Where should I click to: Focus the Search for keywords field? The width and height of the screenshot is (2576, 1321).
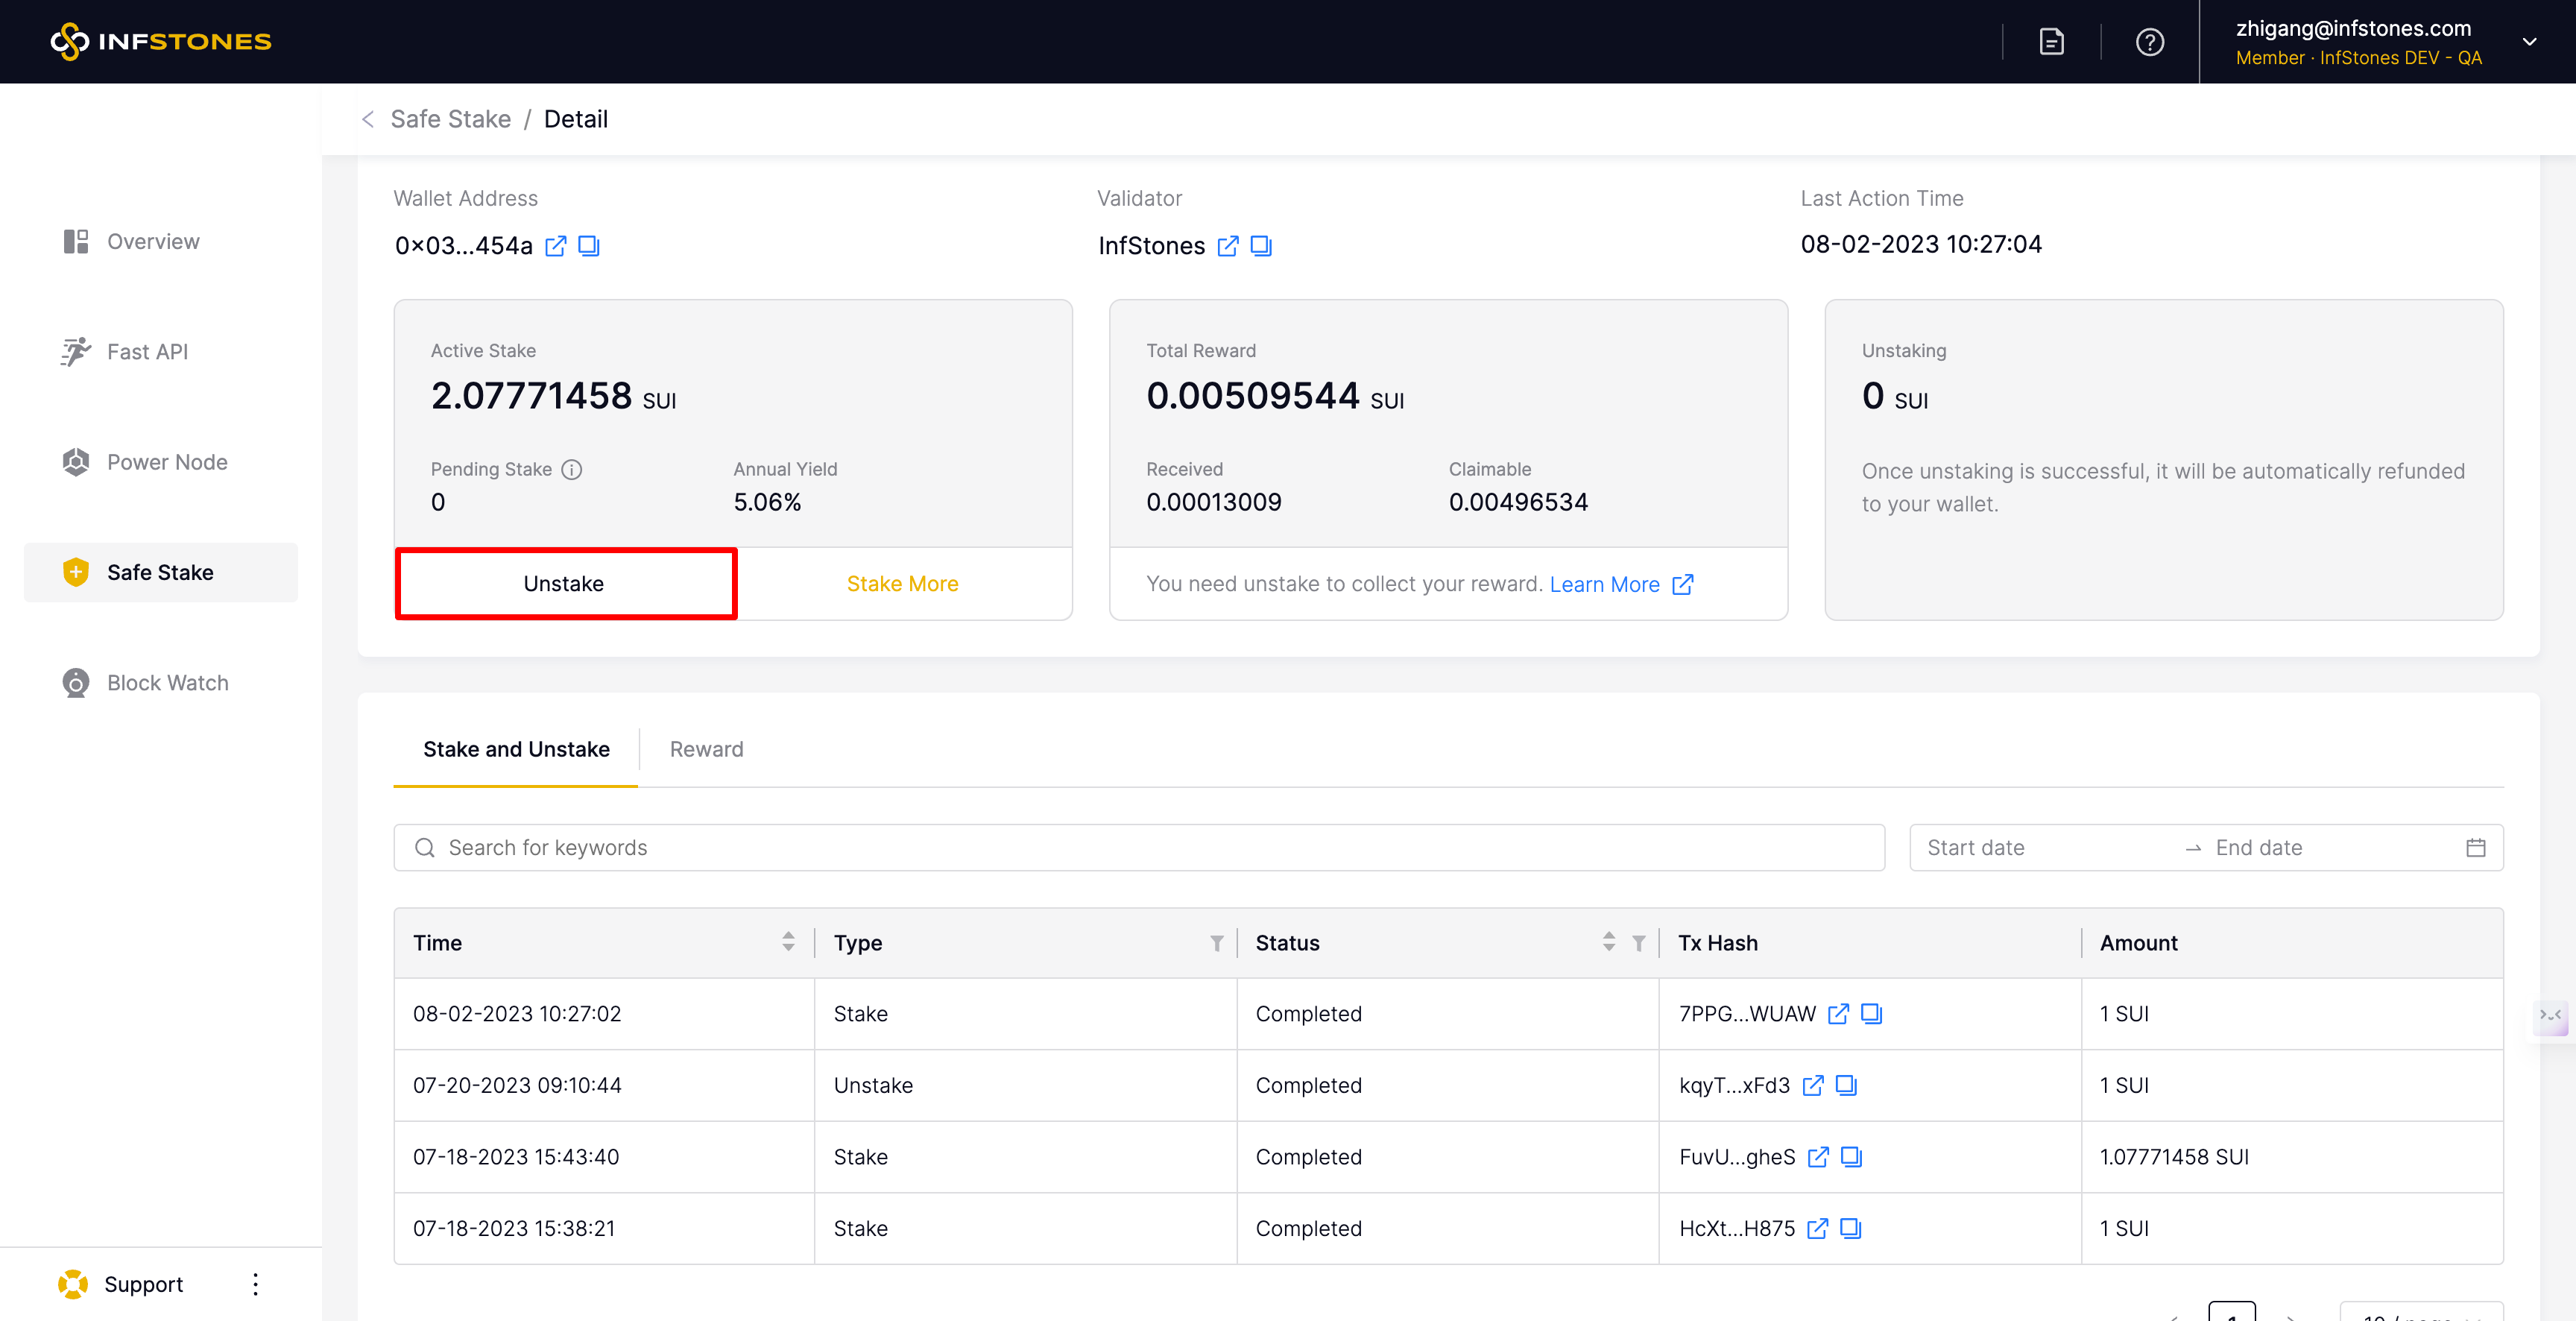(x=1140, y=847)
